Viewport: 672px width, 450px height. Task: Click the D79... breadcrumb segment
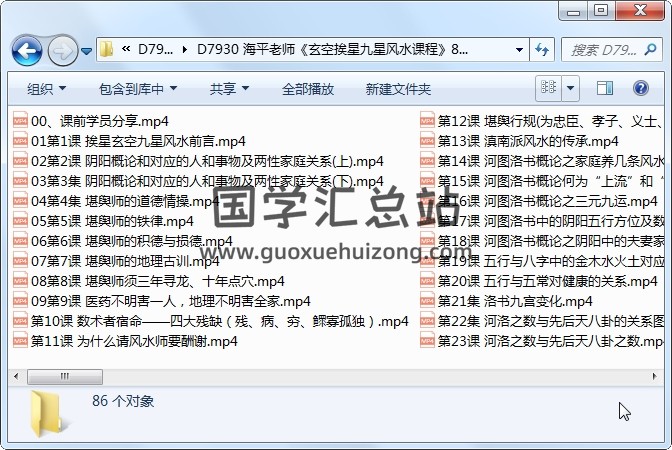(155, 50)
